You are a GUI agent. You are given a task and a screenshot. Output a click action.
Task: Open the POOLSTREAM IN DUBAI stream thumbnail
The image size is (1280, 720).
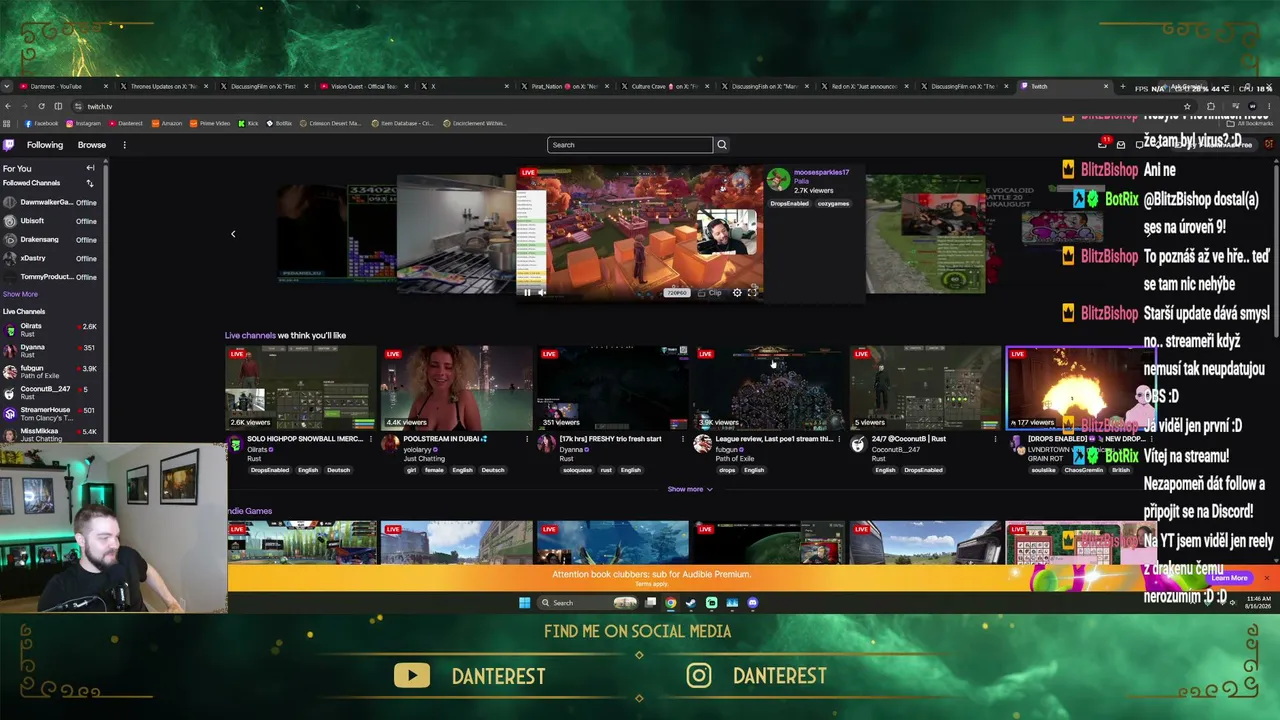coord(457,388)
